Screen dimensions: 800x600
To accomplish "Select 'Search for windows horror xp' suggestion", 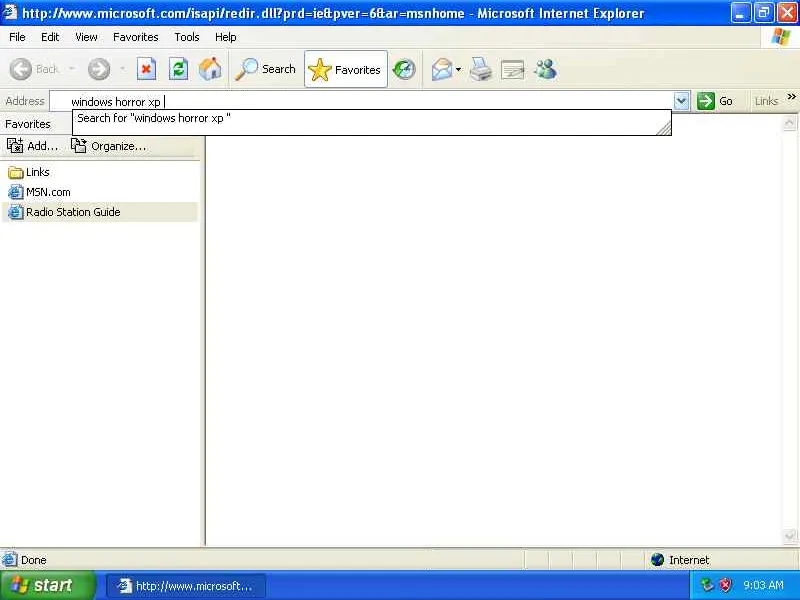I will point(371,118).
